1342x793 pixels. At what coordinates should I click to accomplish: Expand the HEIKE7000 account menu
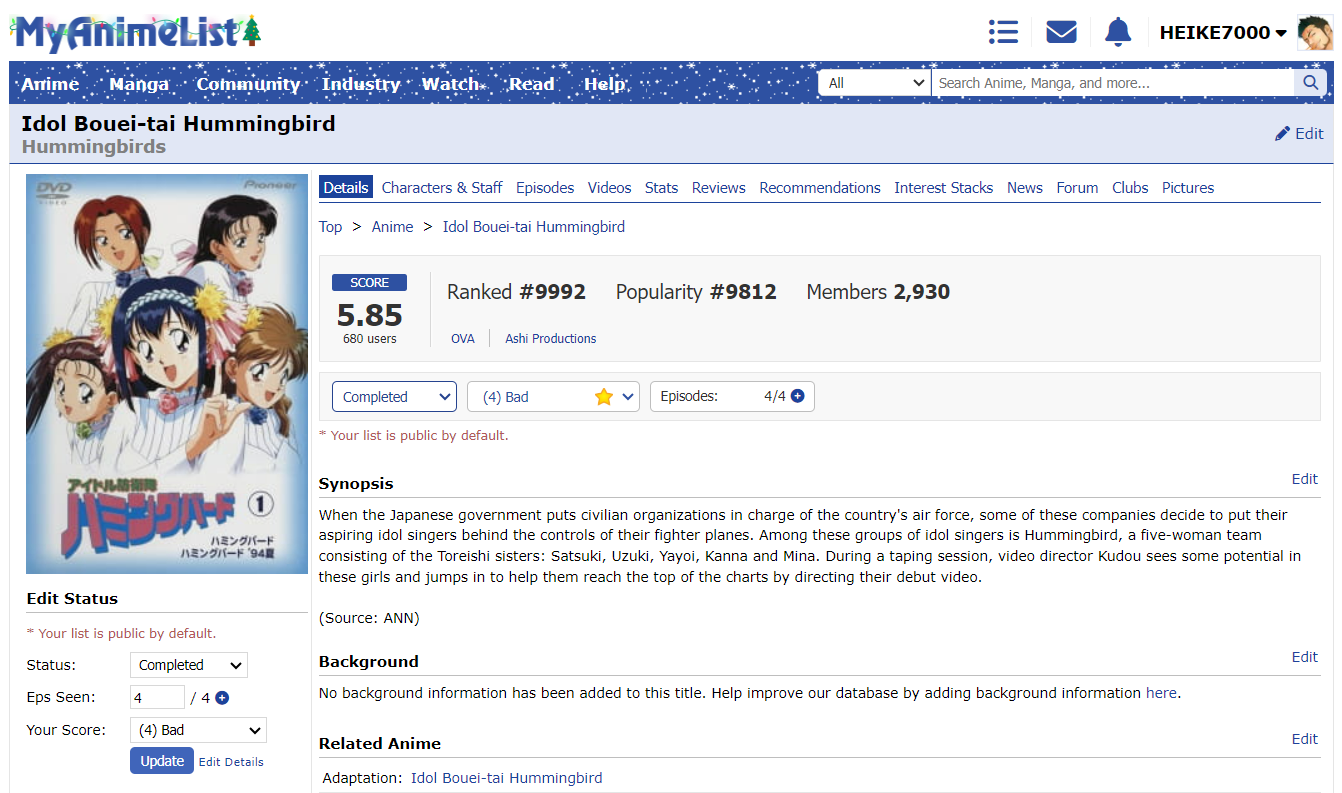(1222, 33)
